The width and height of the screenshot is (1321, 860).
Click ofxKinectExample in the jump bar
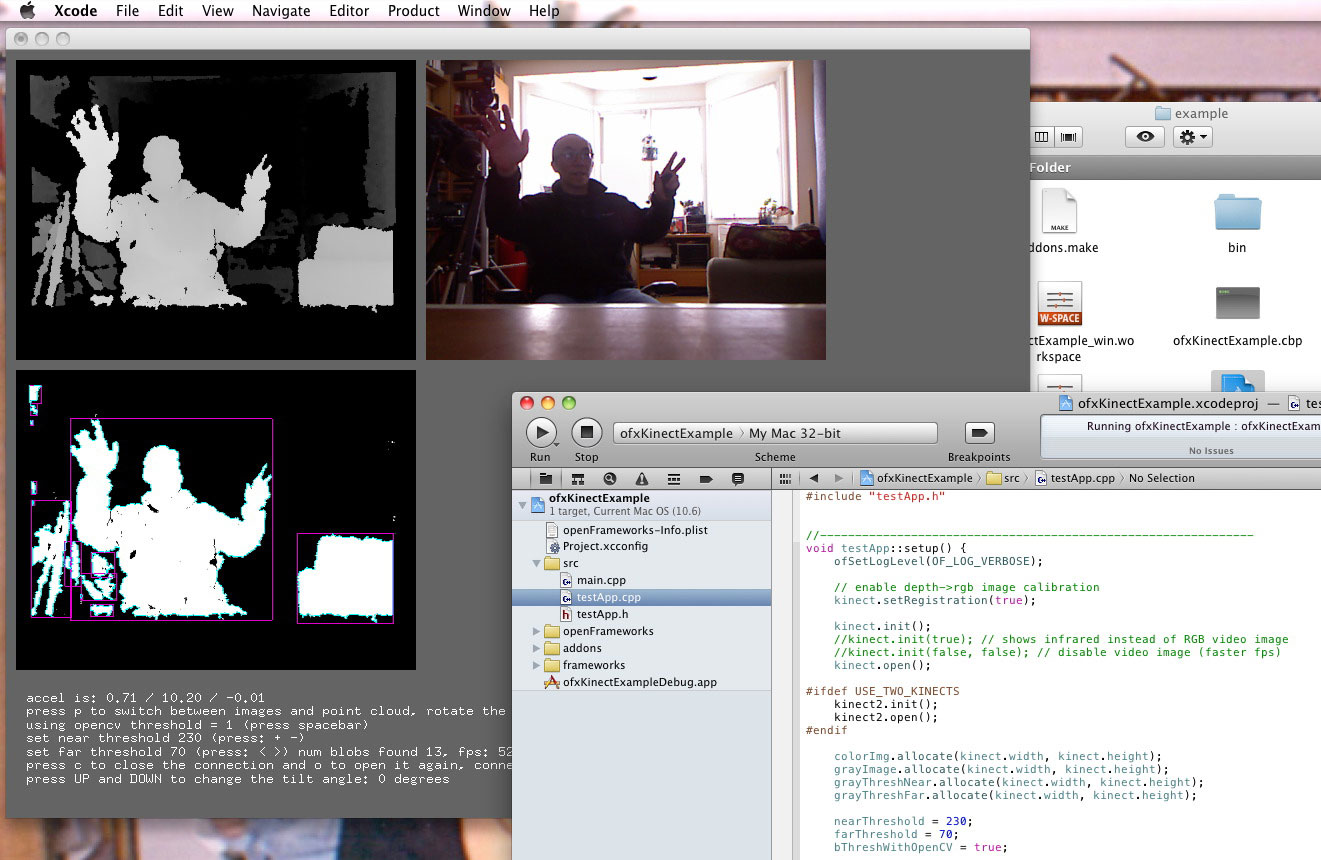pos(916,479)
